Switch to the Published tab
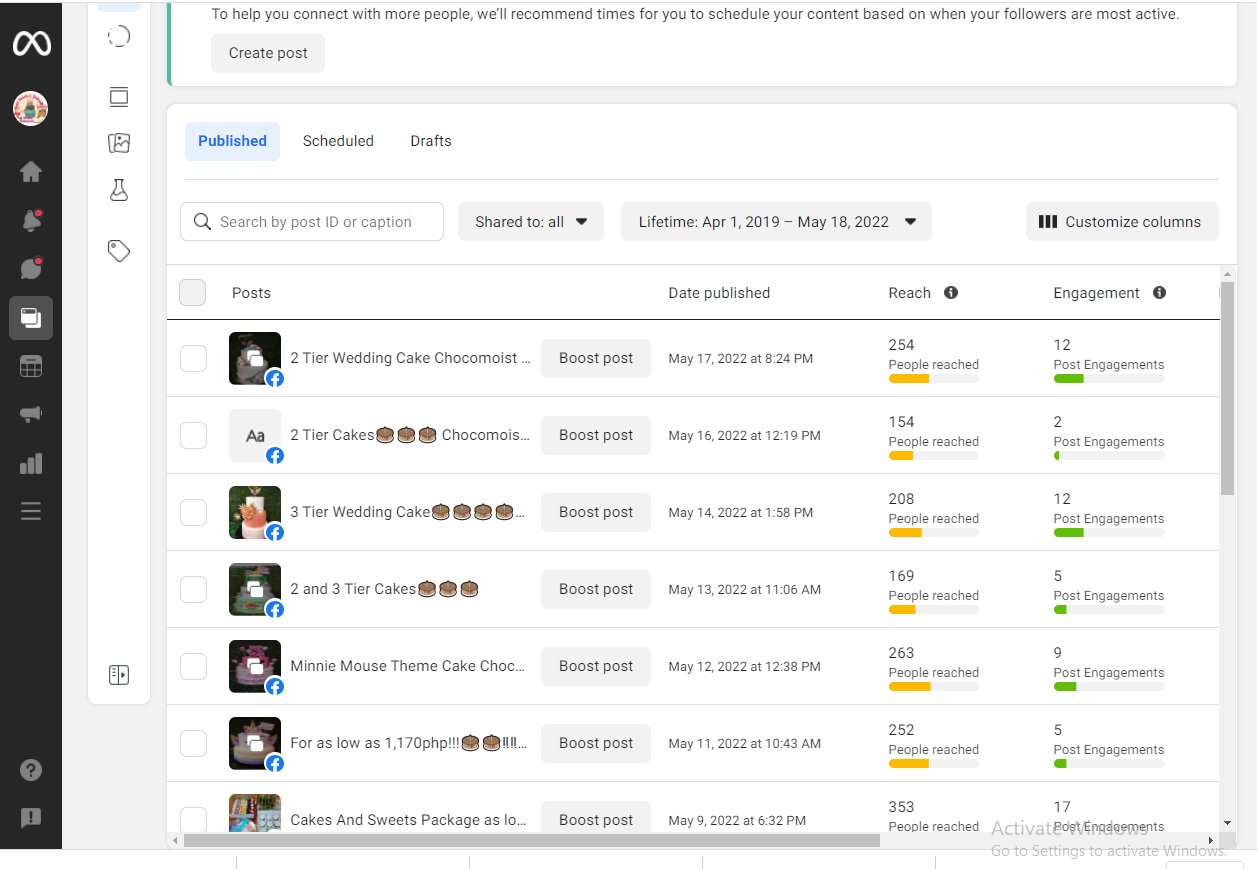Viewport: 1257px width, 869px height. [x=232, y=141]
